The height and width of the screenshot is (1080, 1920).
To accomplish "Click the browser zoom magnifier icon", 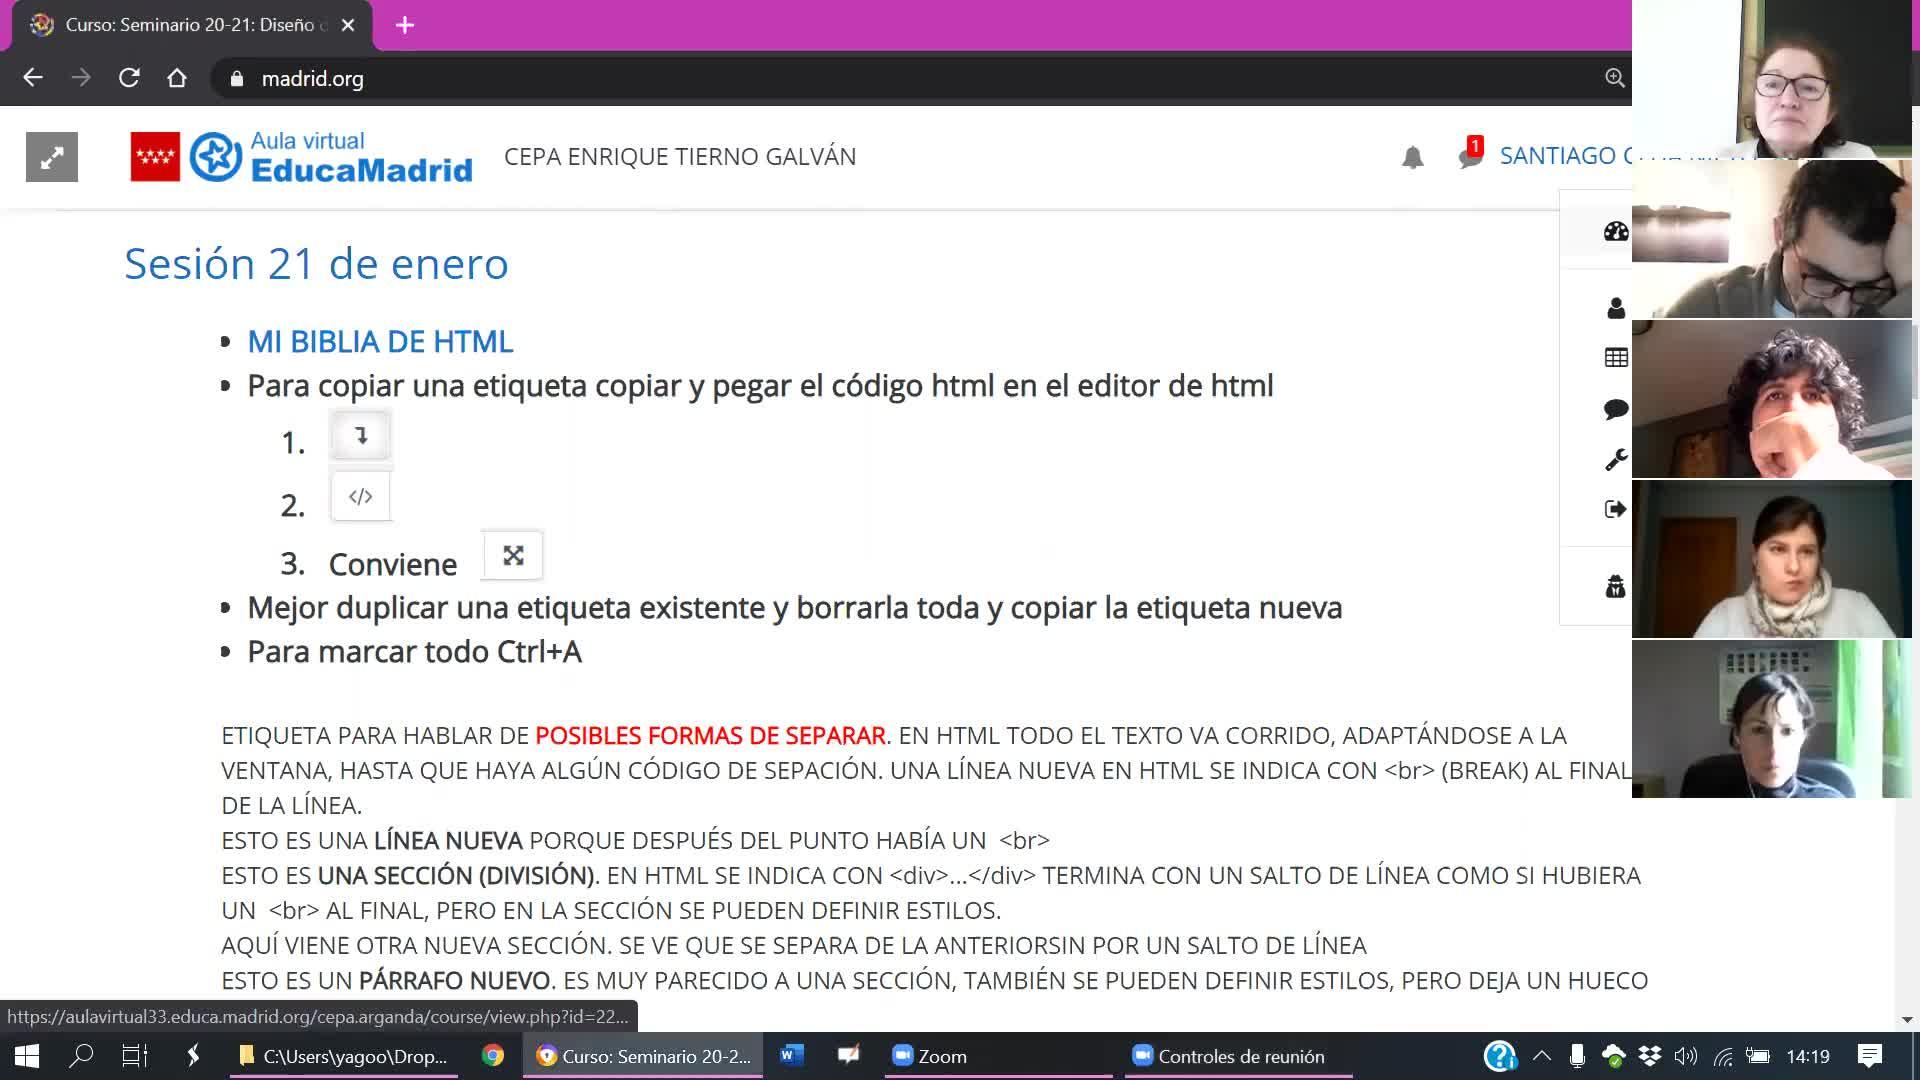I will (x=1614, y=78).
